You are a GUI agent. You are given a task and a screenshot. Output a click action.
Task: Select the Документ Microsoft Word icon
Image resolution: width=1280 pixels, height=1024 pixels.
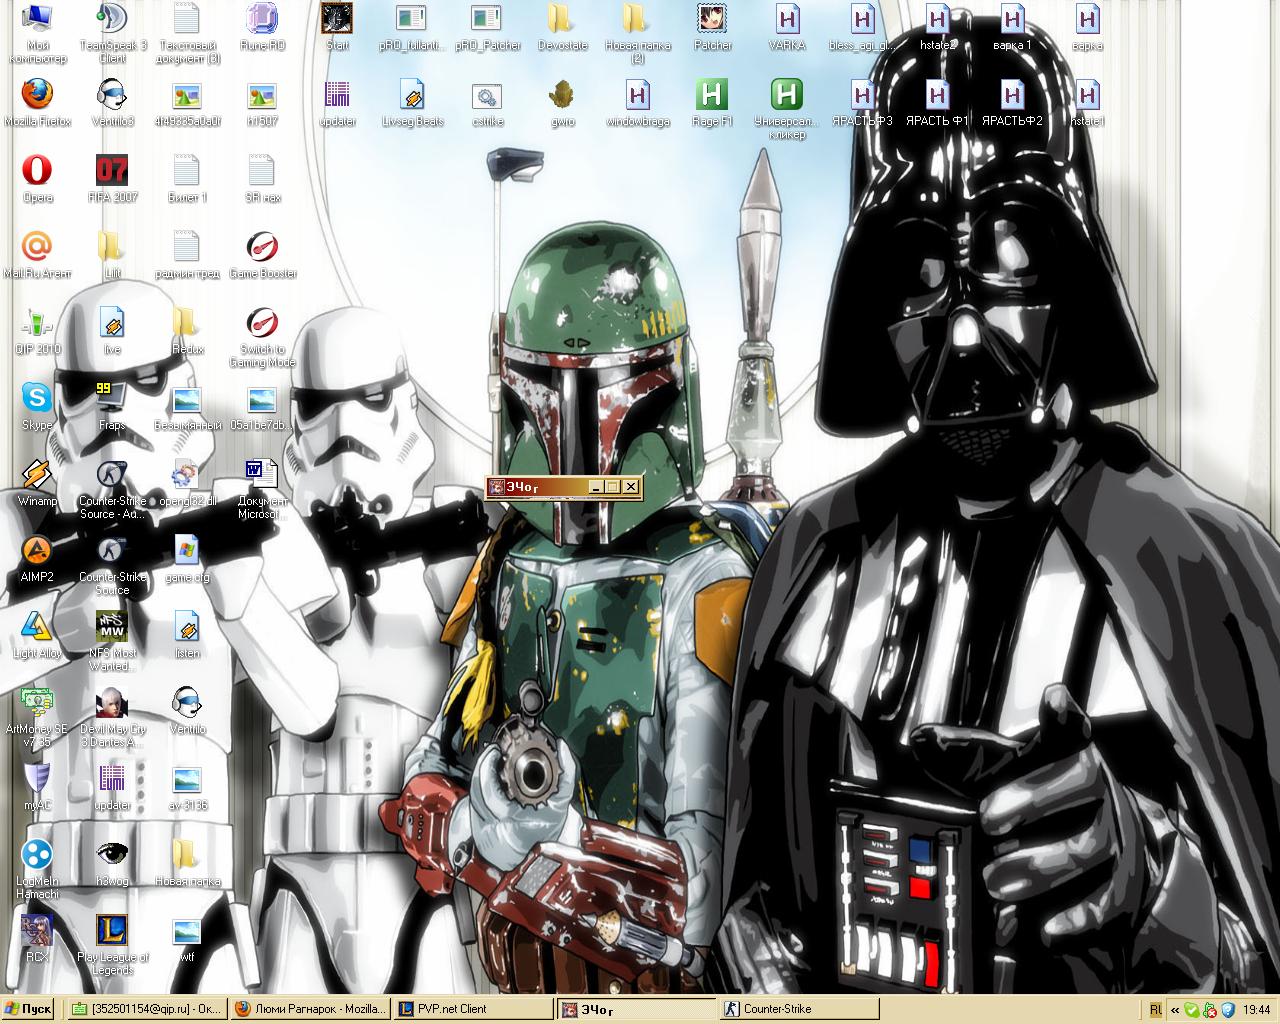(262, 489)
